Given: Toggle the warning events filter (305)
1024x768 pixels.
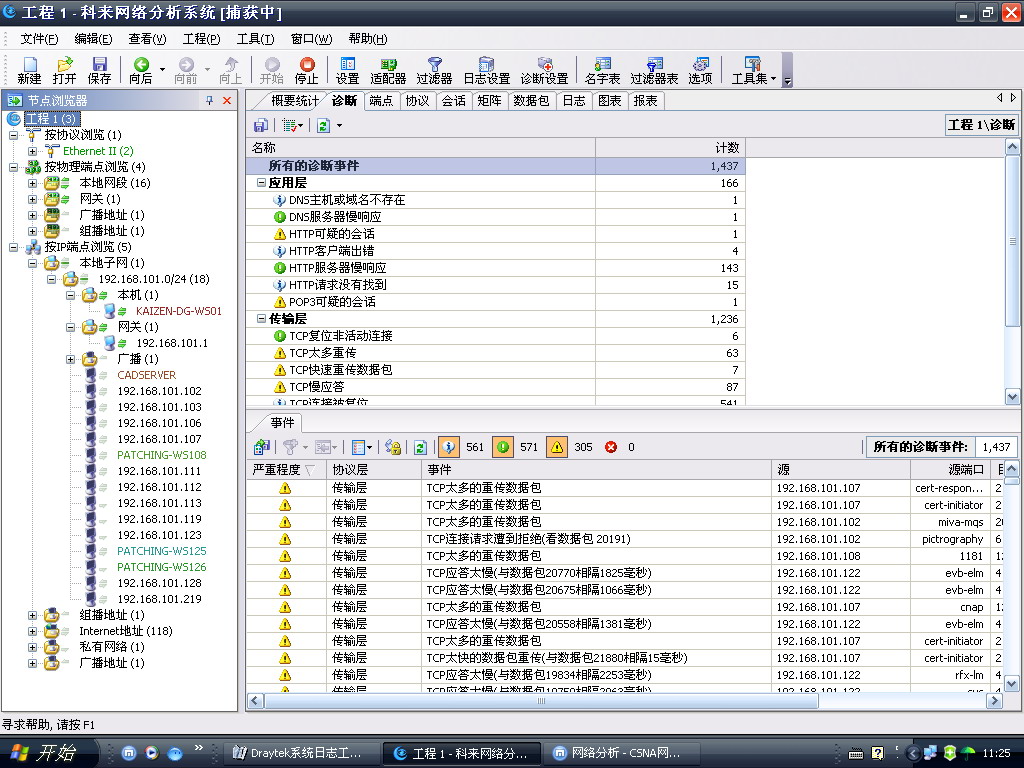Looking at the screenshot, I should click(557, 447).
